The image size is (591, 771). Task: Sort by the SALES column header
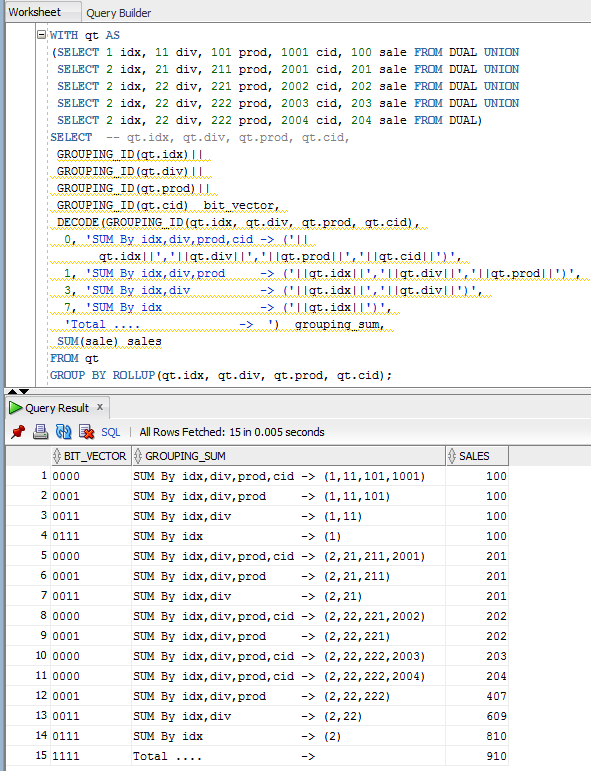coord(477,456)
